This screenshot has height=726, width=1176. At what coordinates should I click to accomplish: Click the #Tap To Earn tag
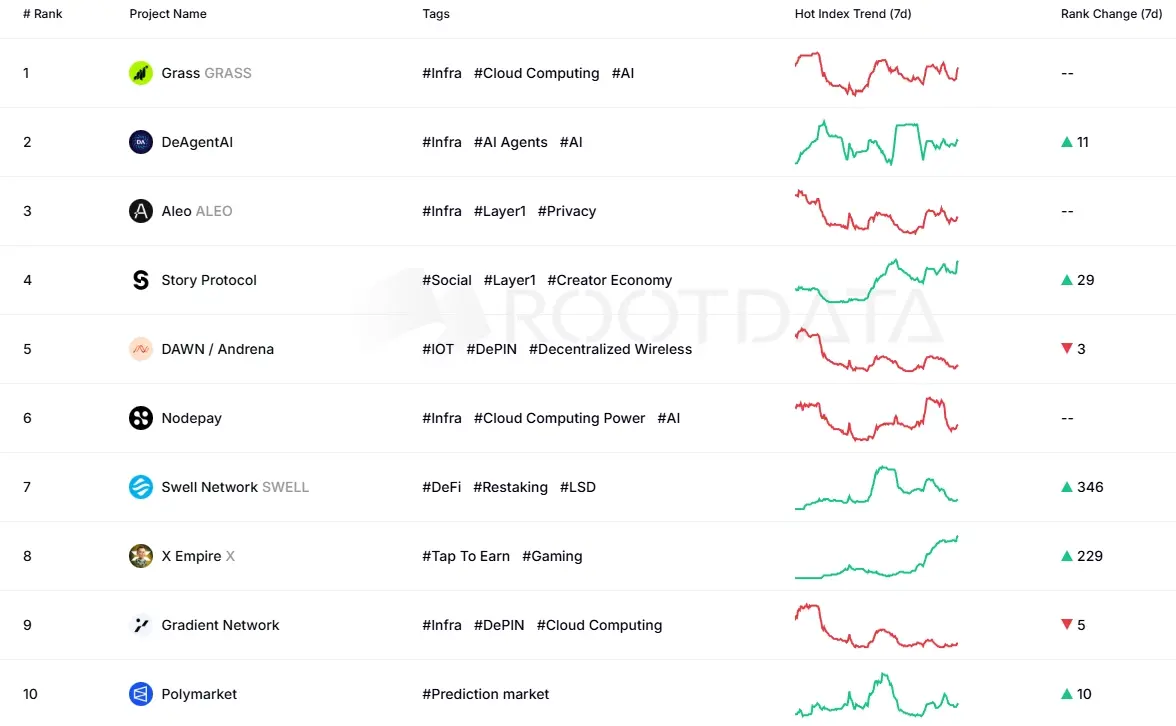(x=466, y=556)
